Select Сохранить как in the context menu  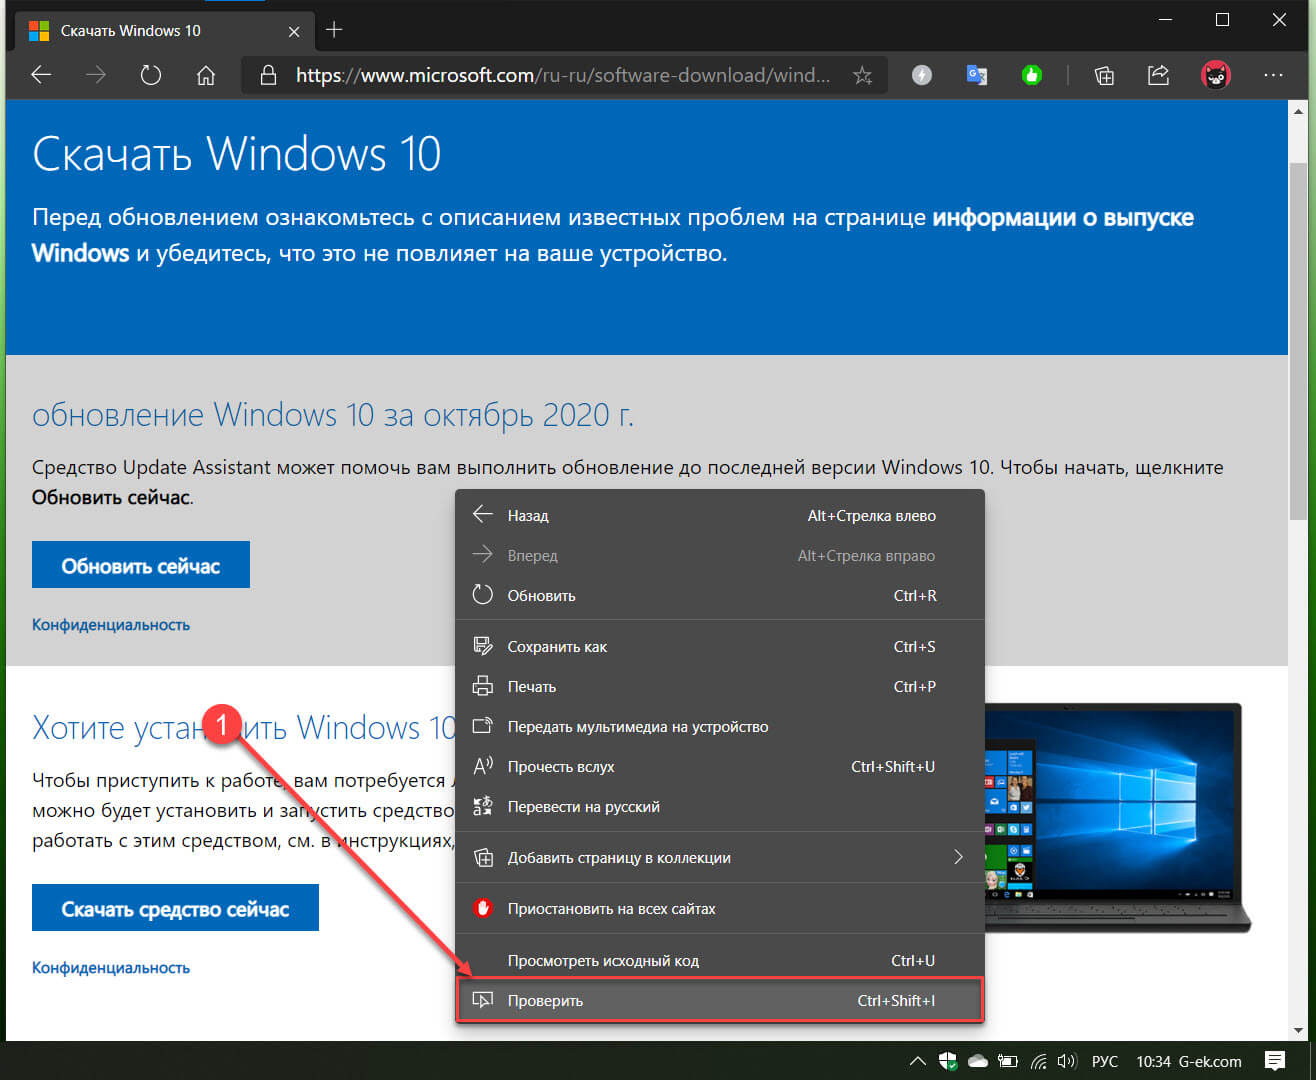[x=720, y=647]
